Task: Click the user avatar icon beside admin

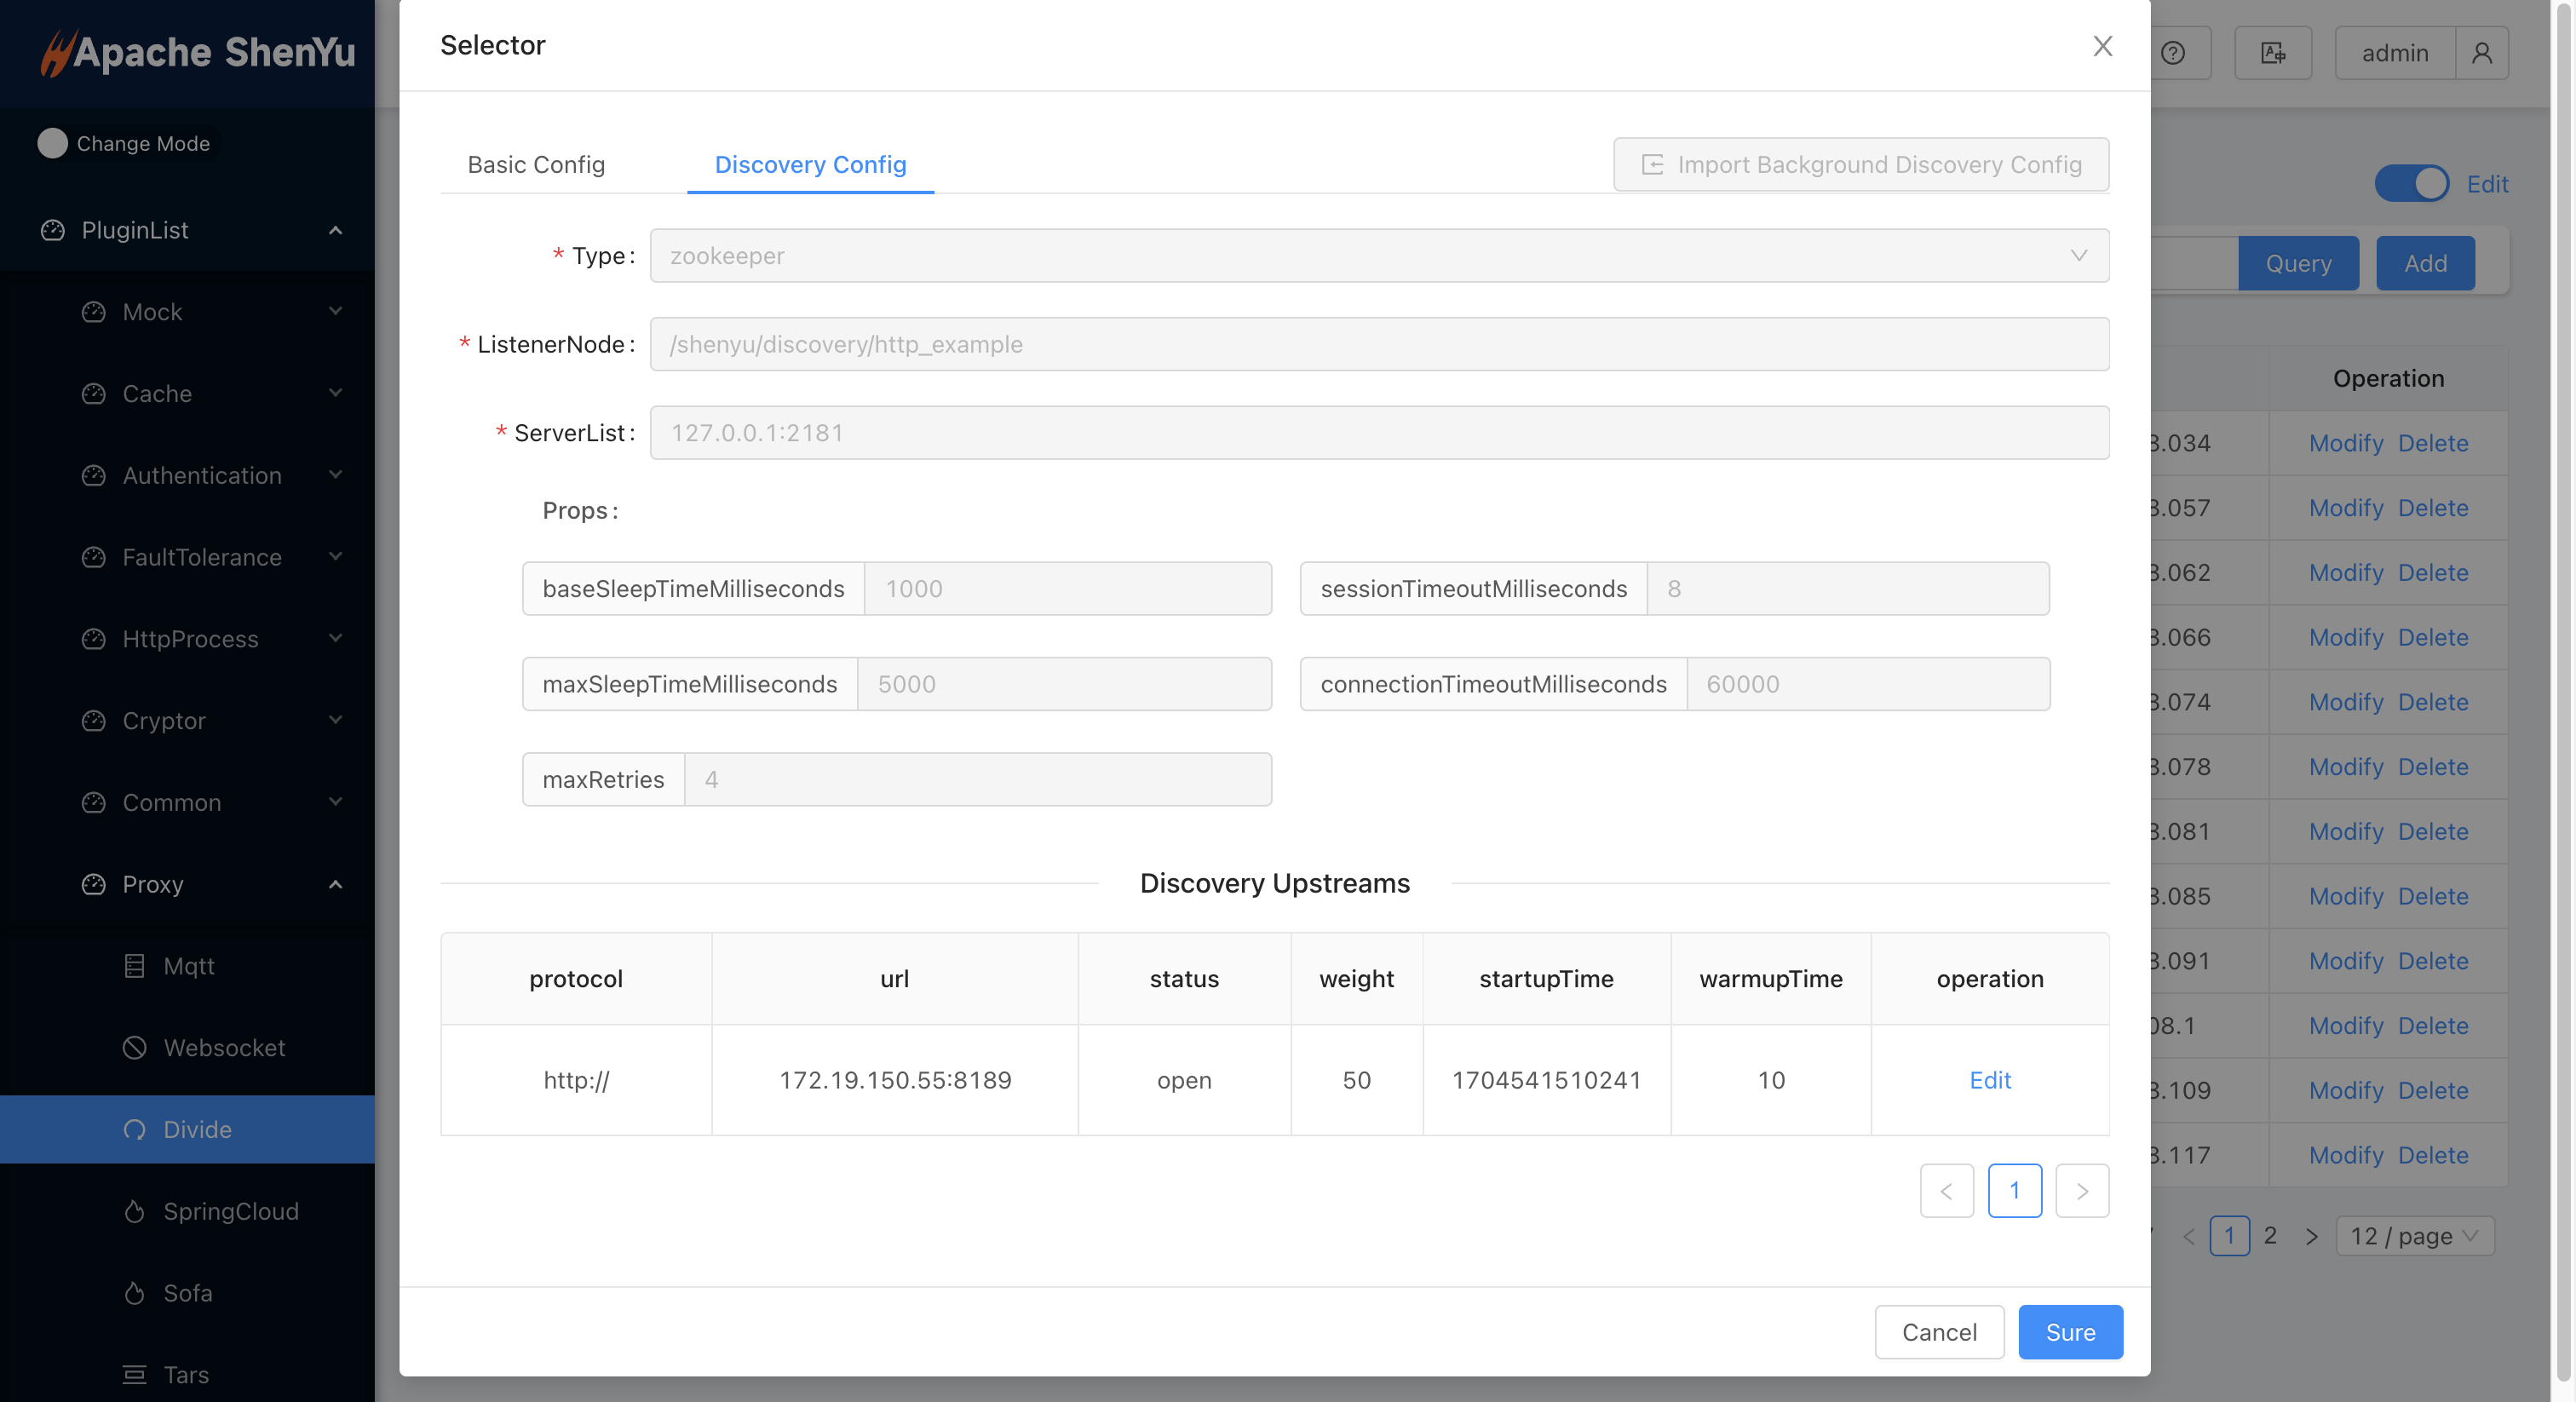Action: click(2481, 53)
